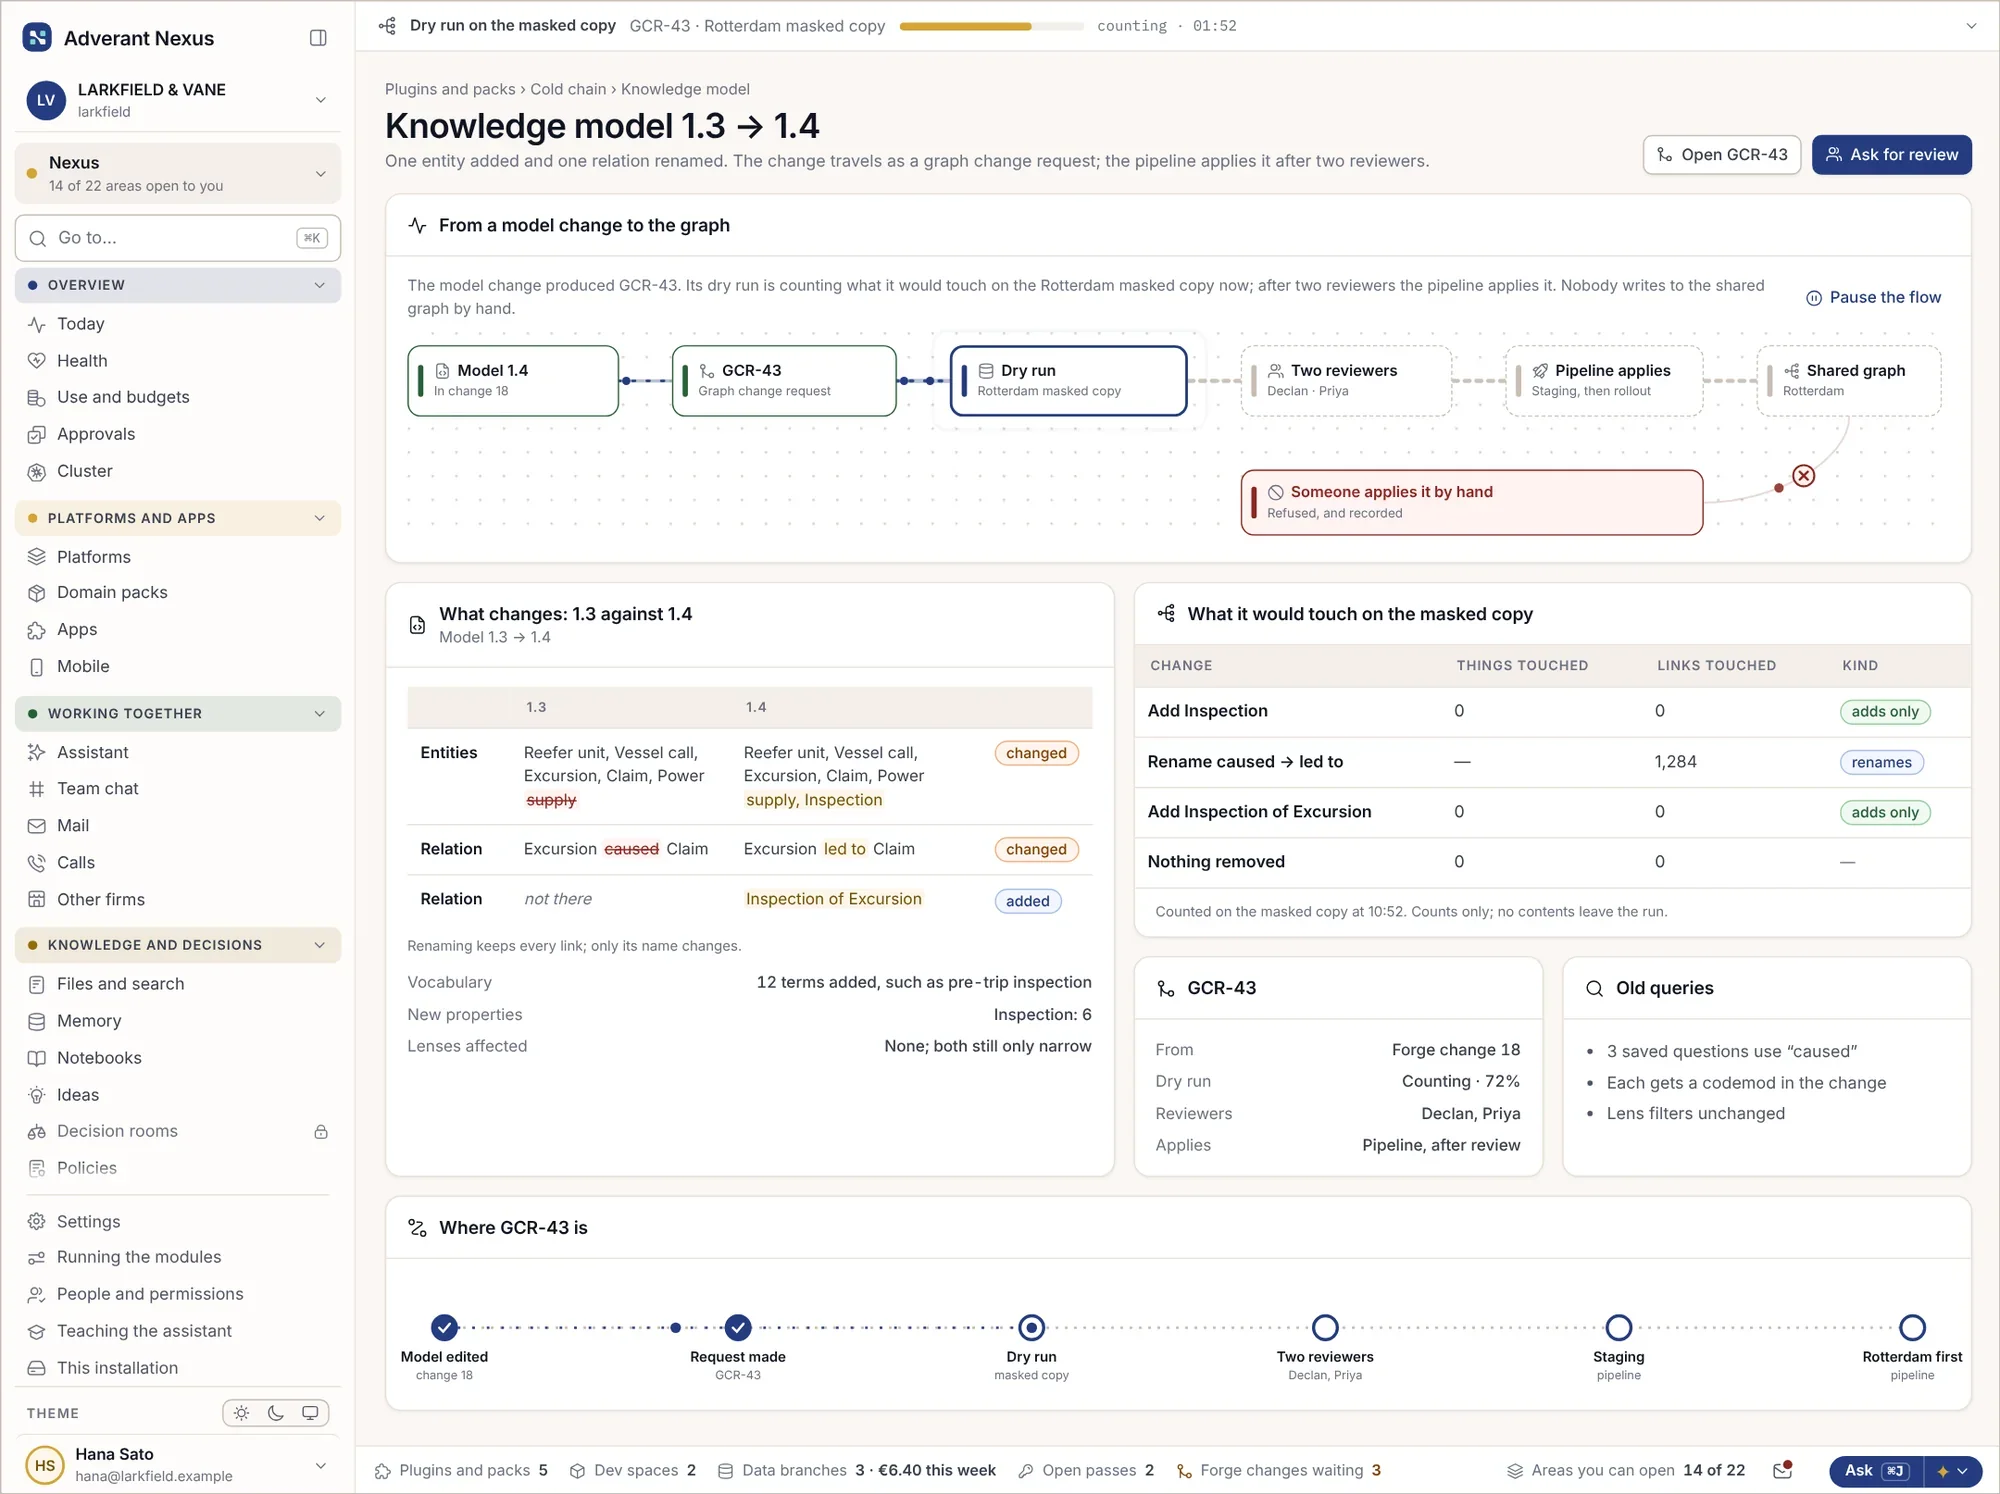The width and height of the screenshot is (2000, 1494).
Task: Click the Go to search field
Action: pos(178,238)
